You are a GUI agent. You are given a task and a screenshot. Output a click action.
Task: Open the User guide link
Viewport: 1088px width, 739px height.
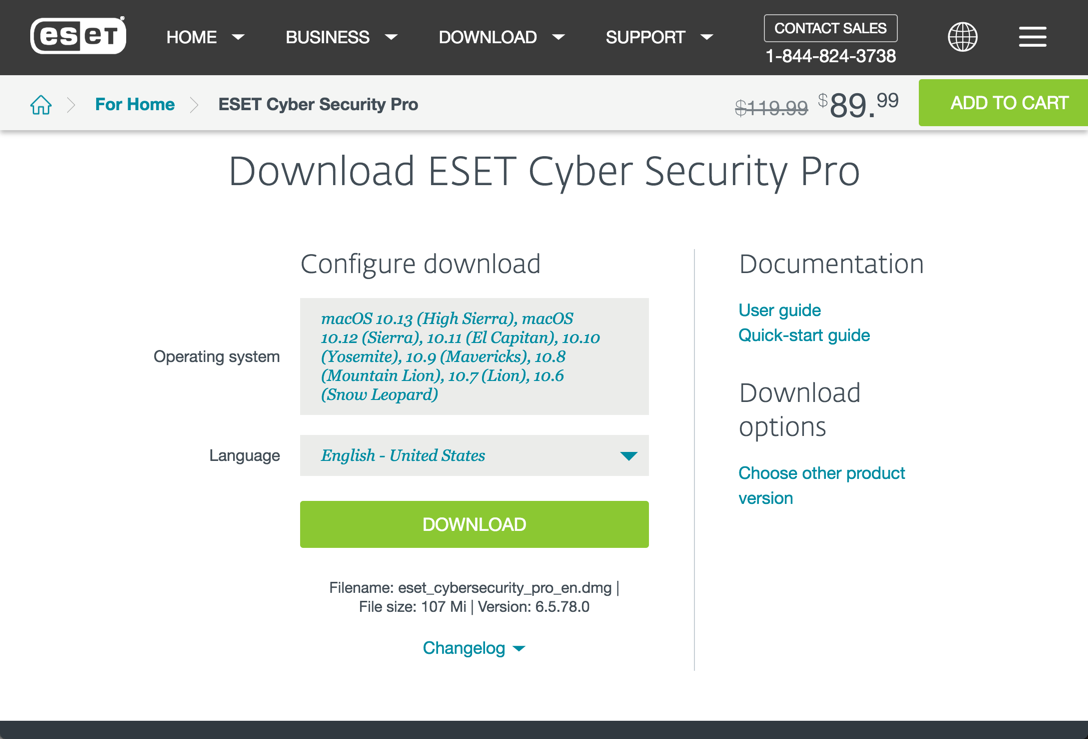(x=779, y=310)
